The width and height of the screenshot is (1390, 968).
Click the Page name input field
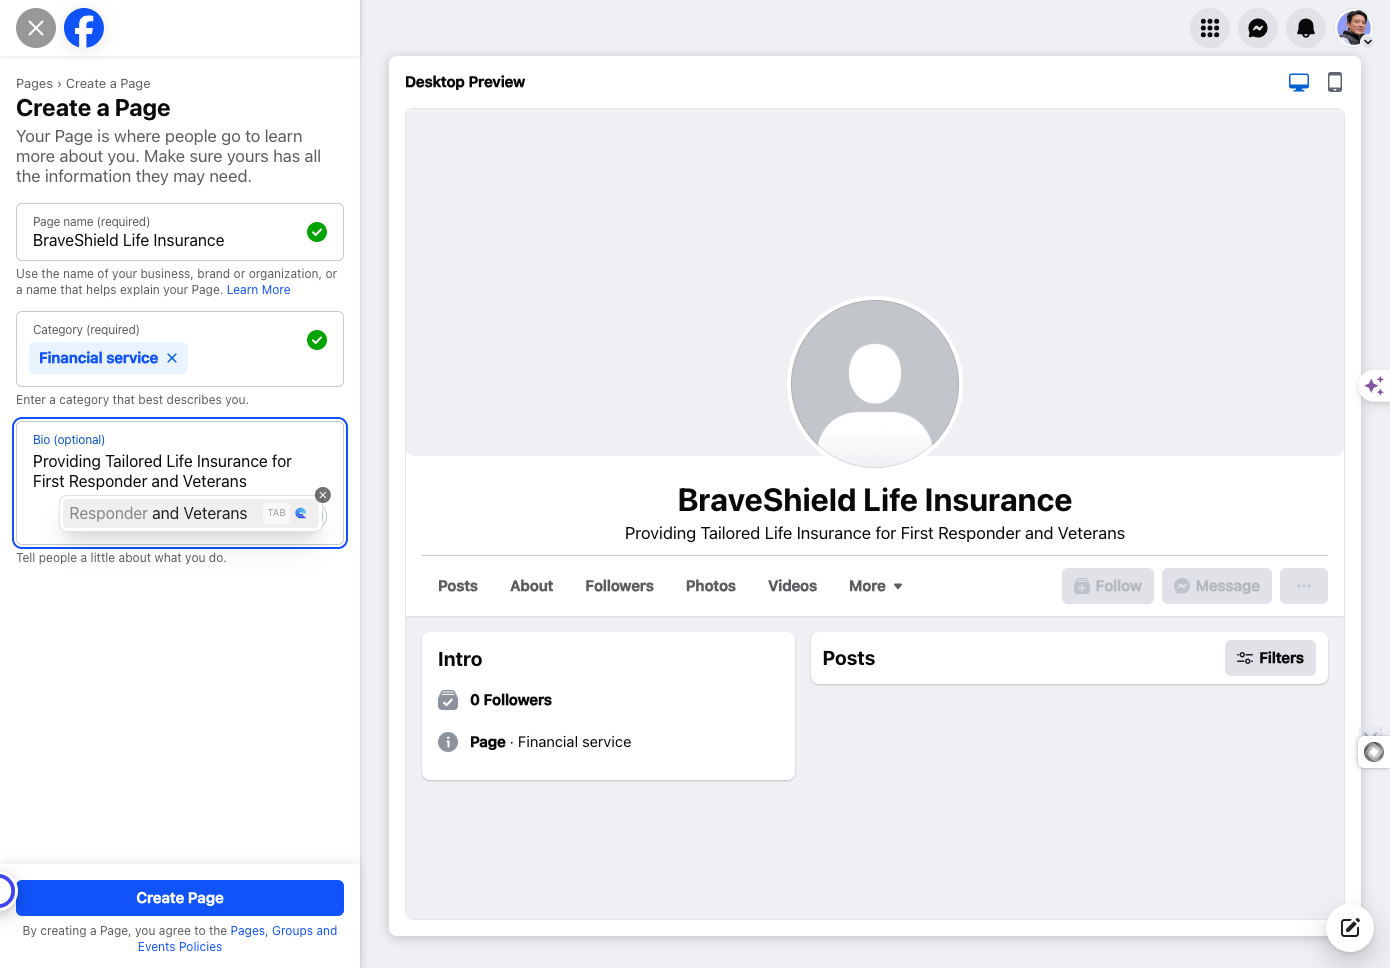180,232
